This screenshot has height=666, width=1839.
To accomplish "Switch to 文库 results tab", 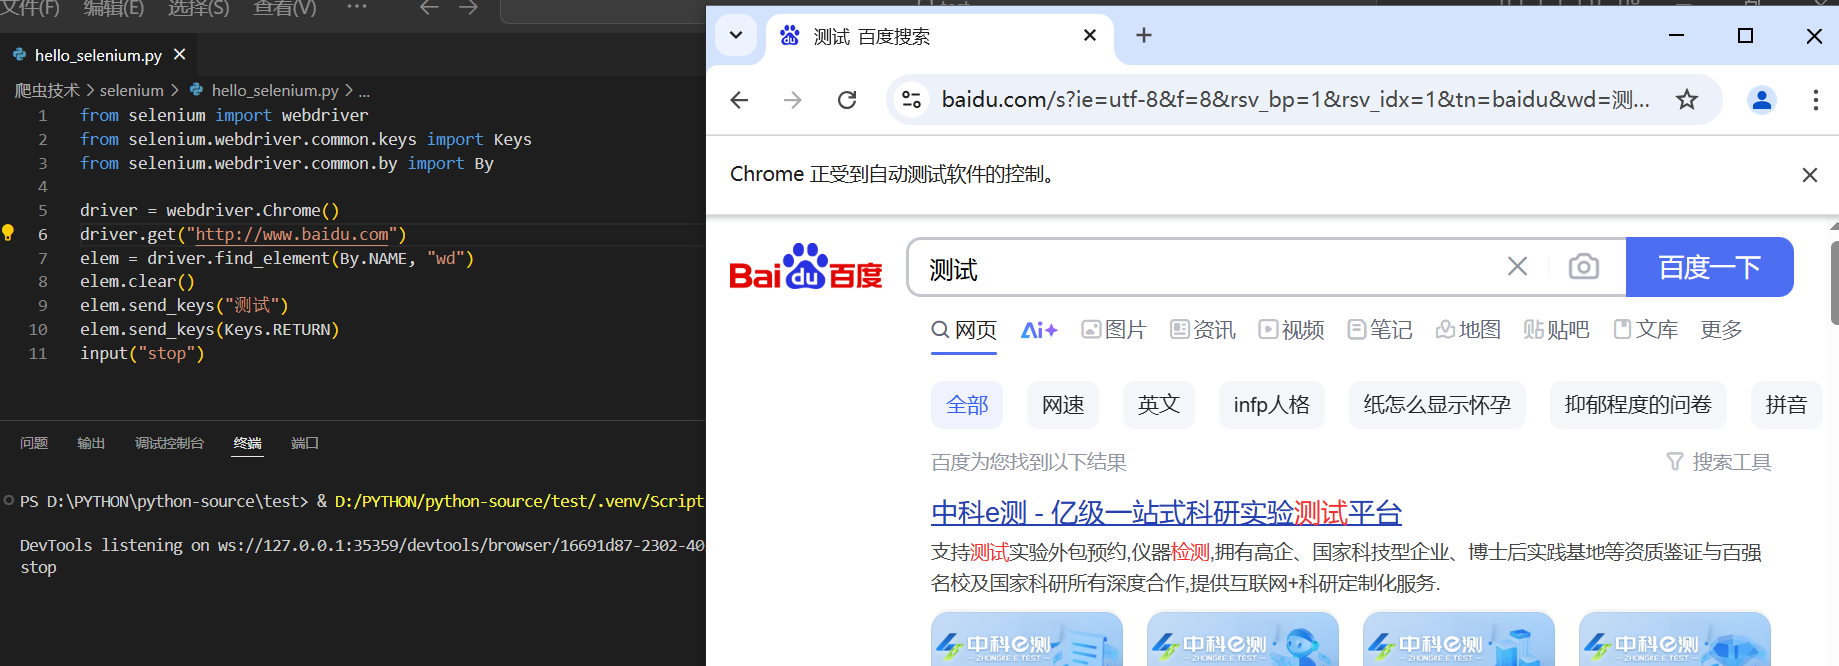I will (1646, 330).
